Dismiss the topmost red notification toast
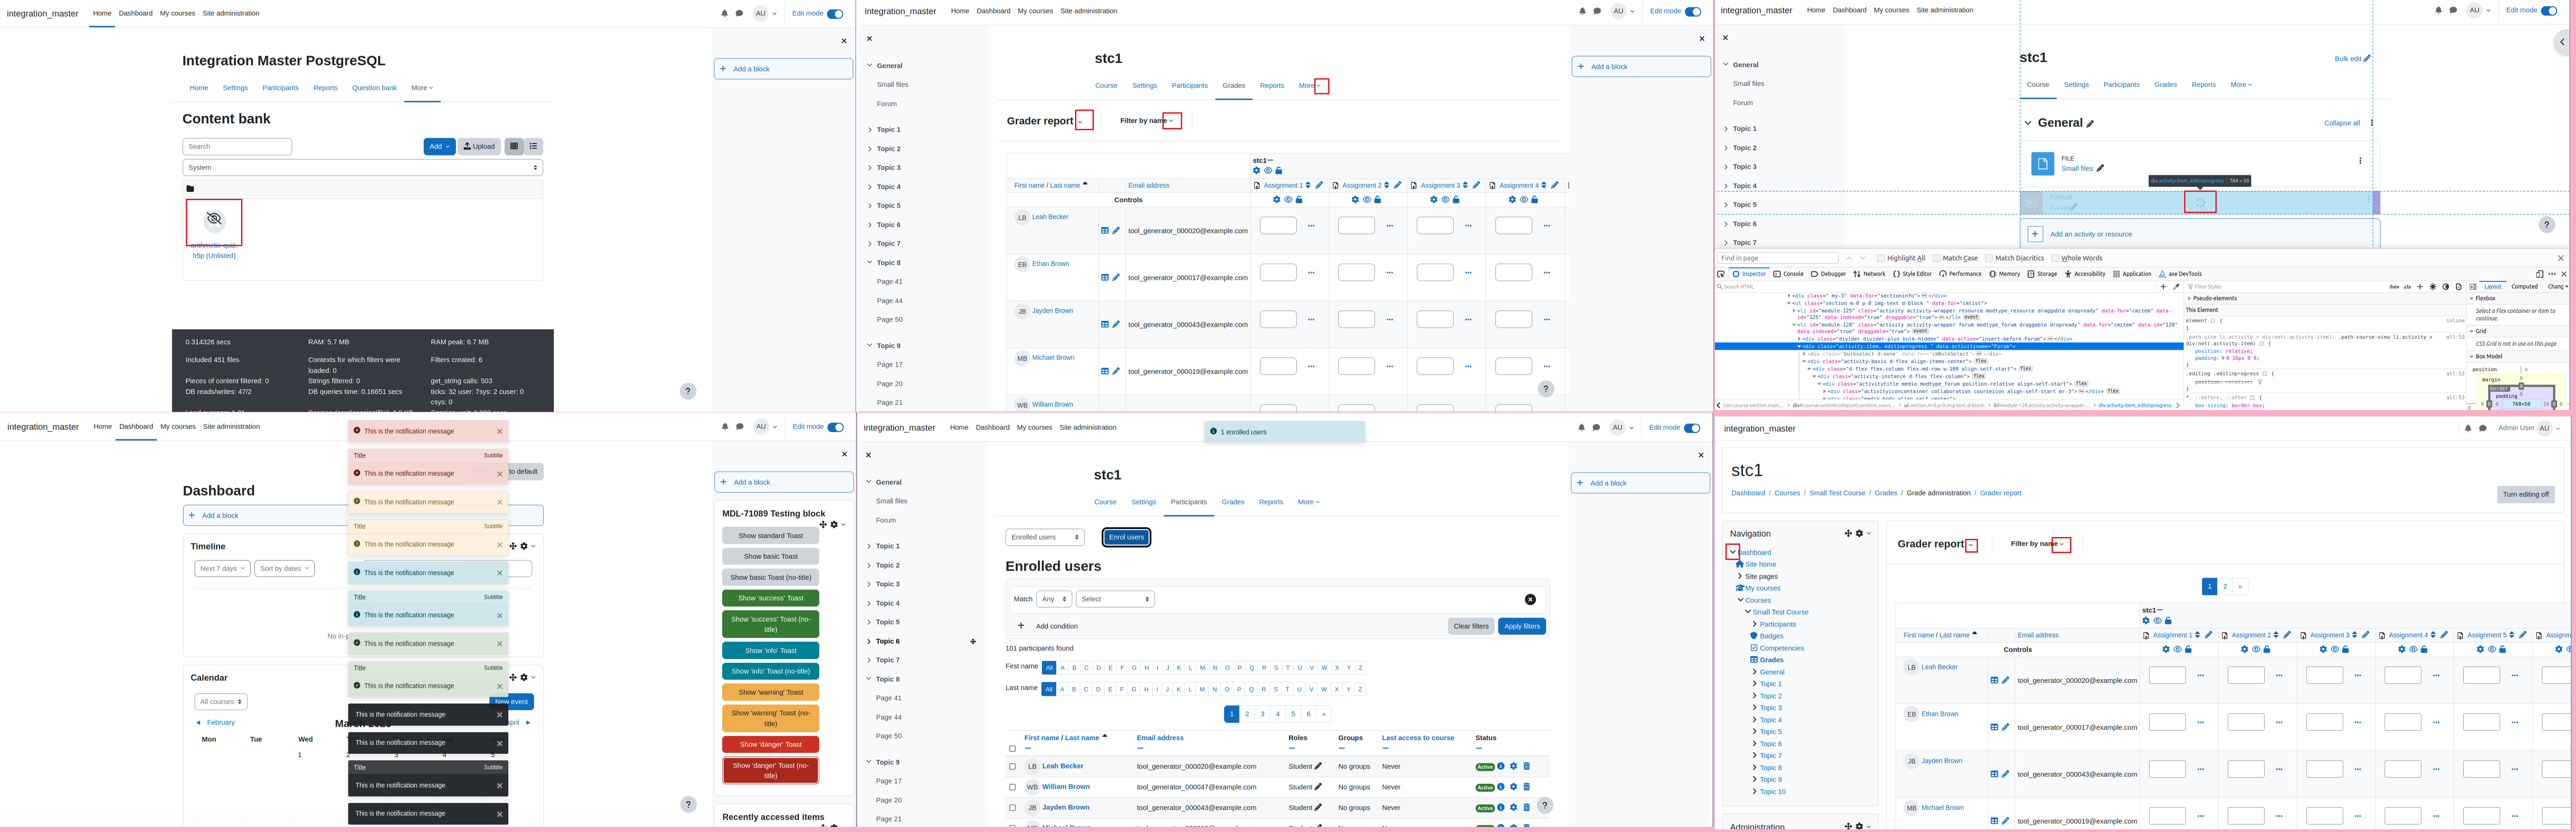This screenshot has height=832, width=2576. 500,431
